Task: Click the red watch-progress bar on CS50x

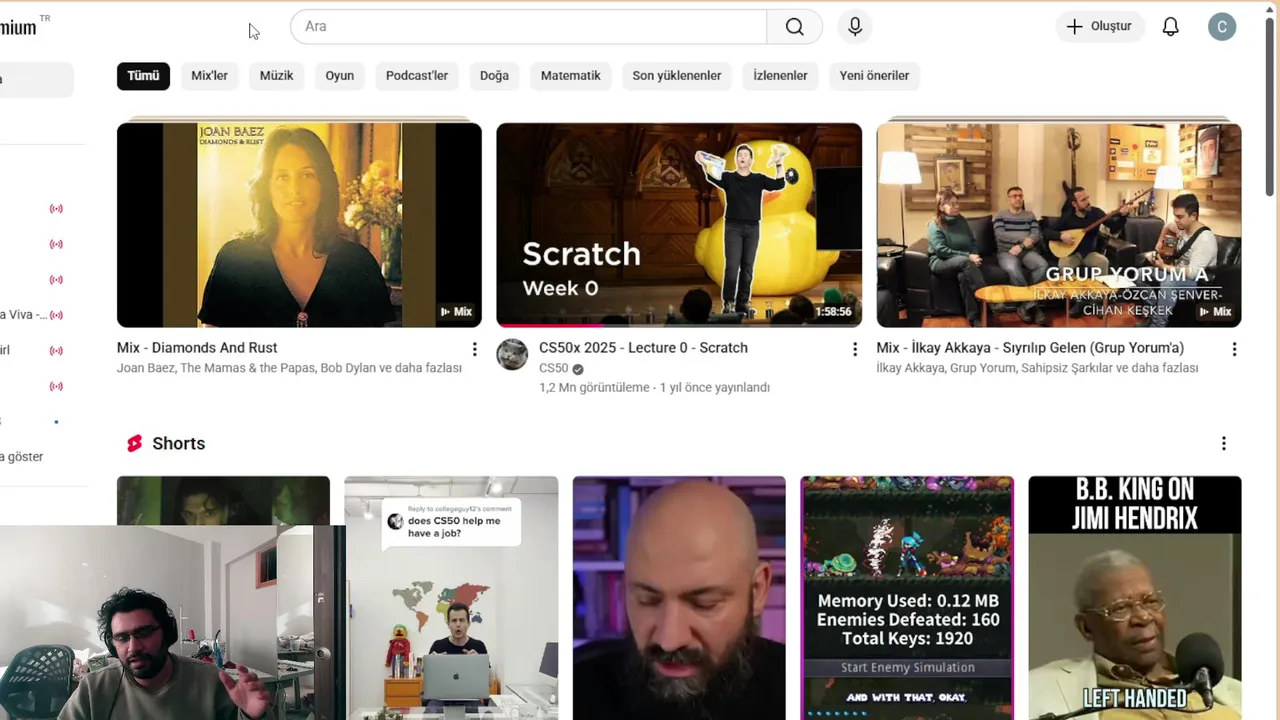Action: pos(549,325)
